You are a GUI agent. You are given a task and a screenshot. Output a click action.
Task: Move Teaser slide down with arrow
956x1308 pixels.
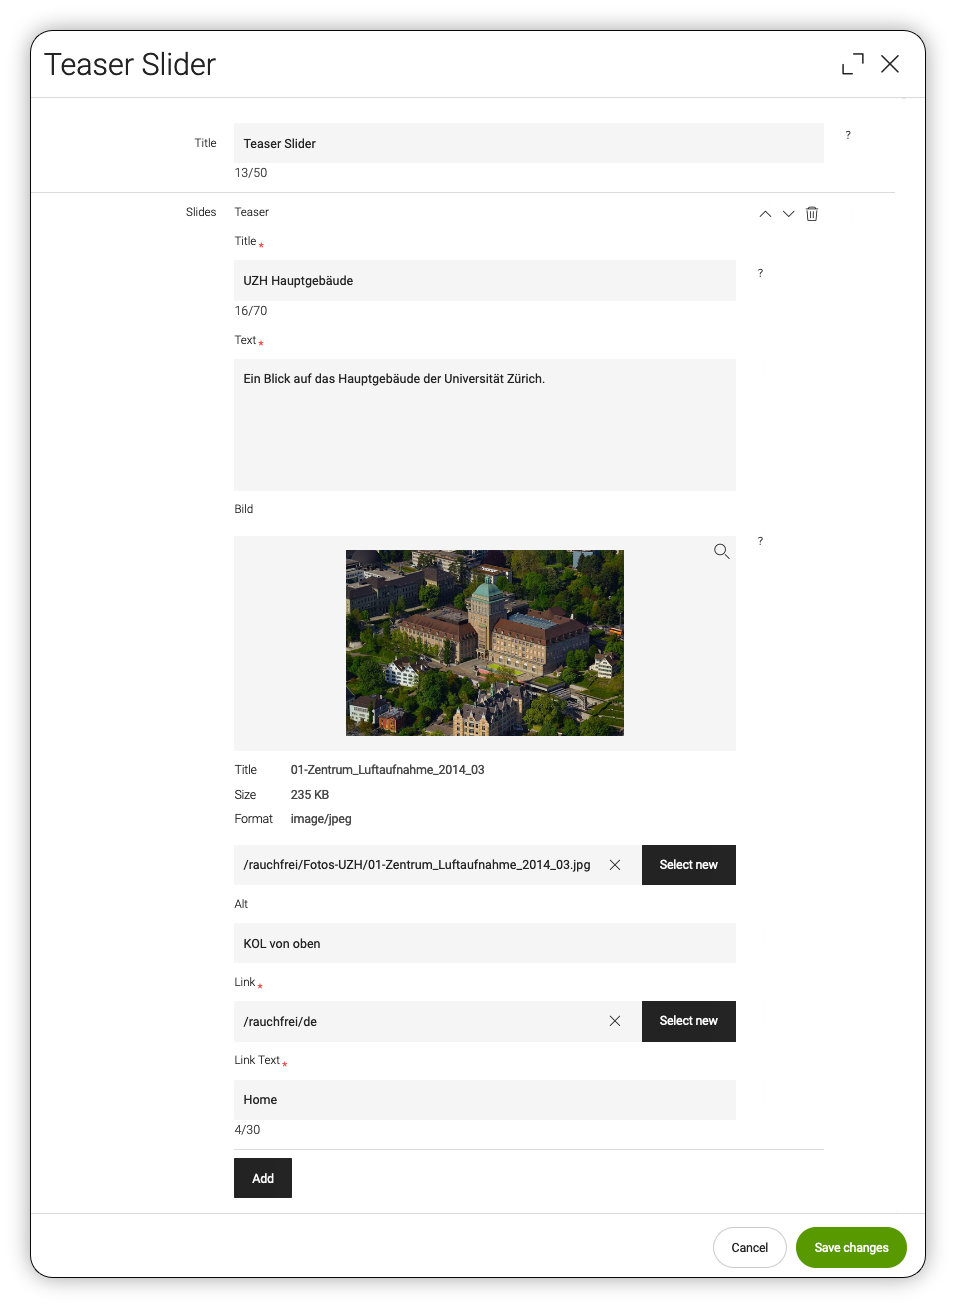(x=789, y=214)
